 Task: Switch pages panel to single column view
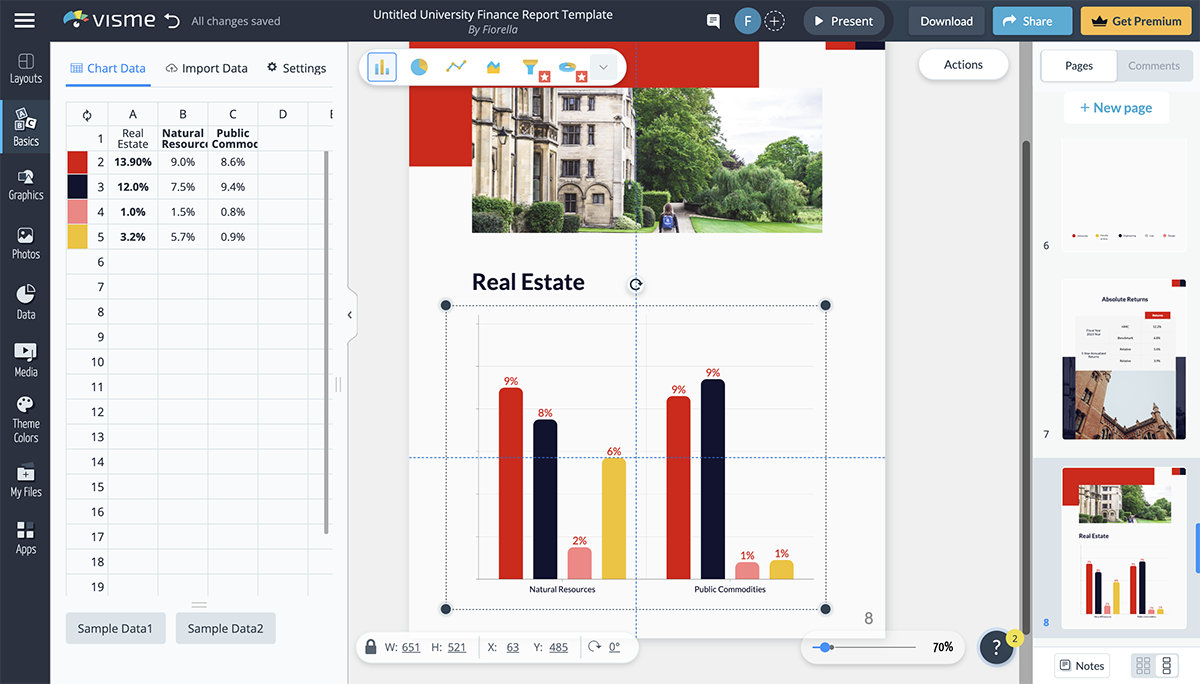click(x=1166, y=665)
